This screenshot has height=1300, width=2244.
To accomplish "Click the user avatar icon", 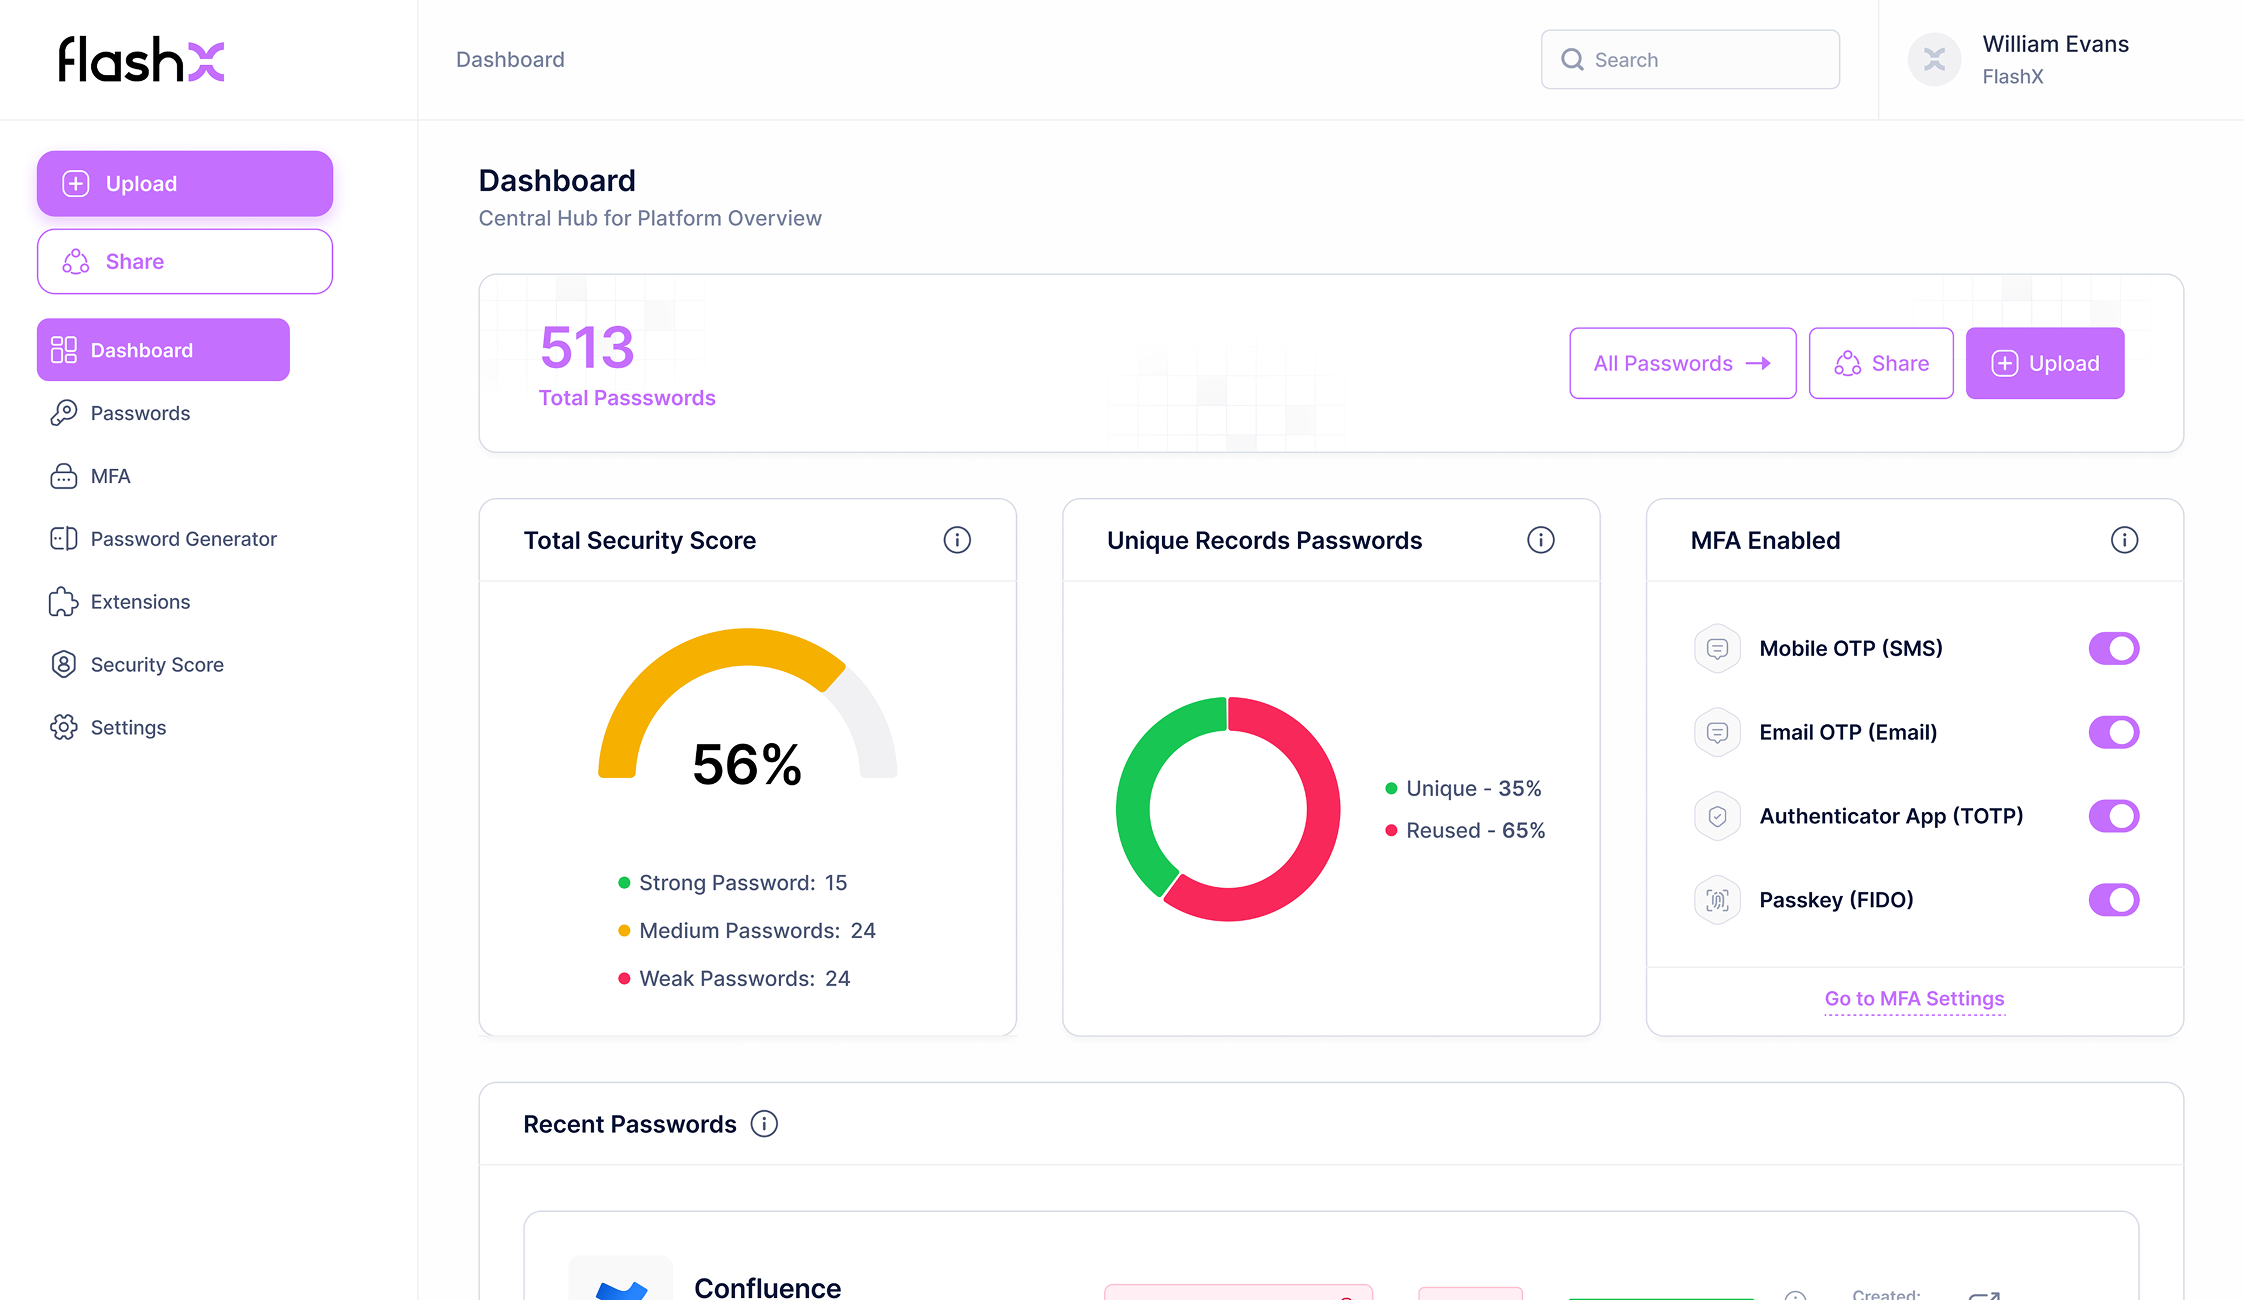I will pos(1934,60).
